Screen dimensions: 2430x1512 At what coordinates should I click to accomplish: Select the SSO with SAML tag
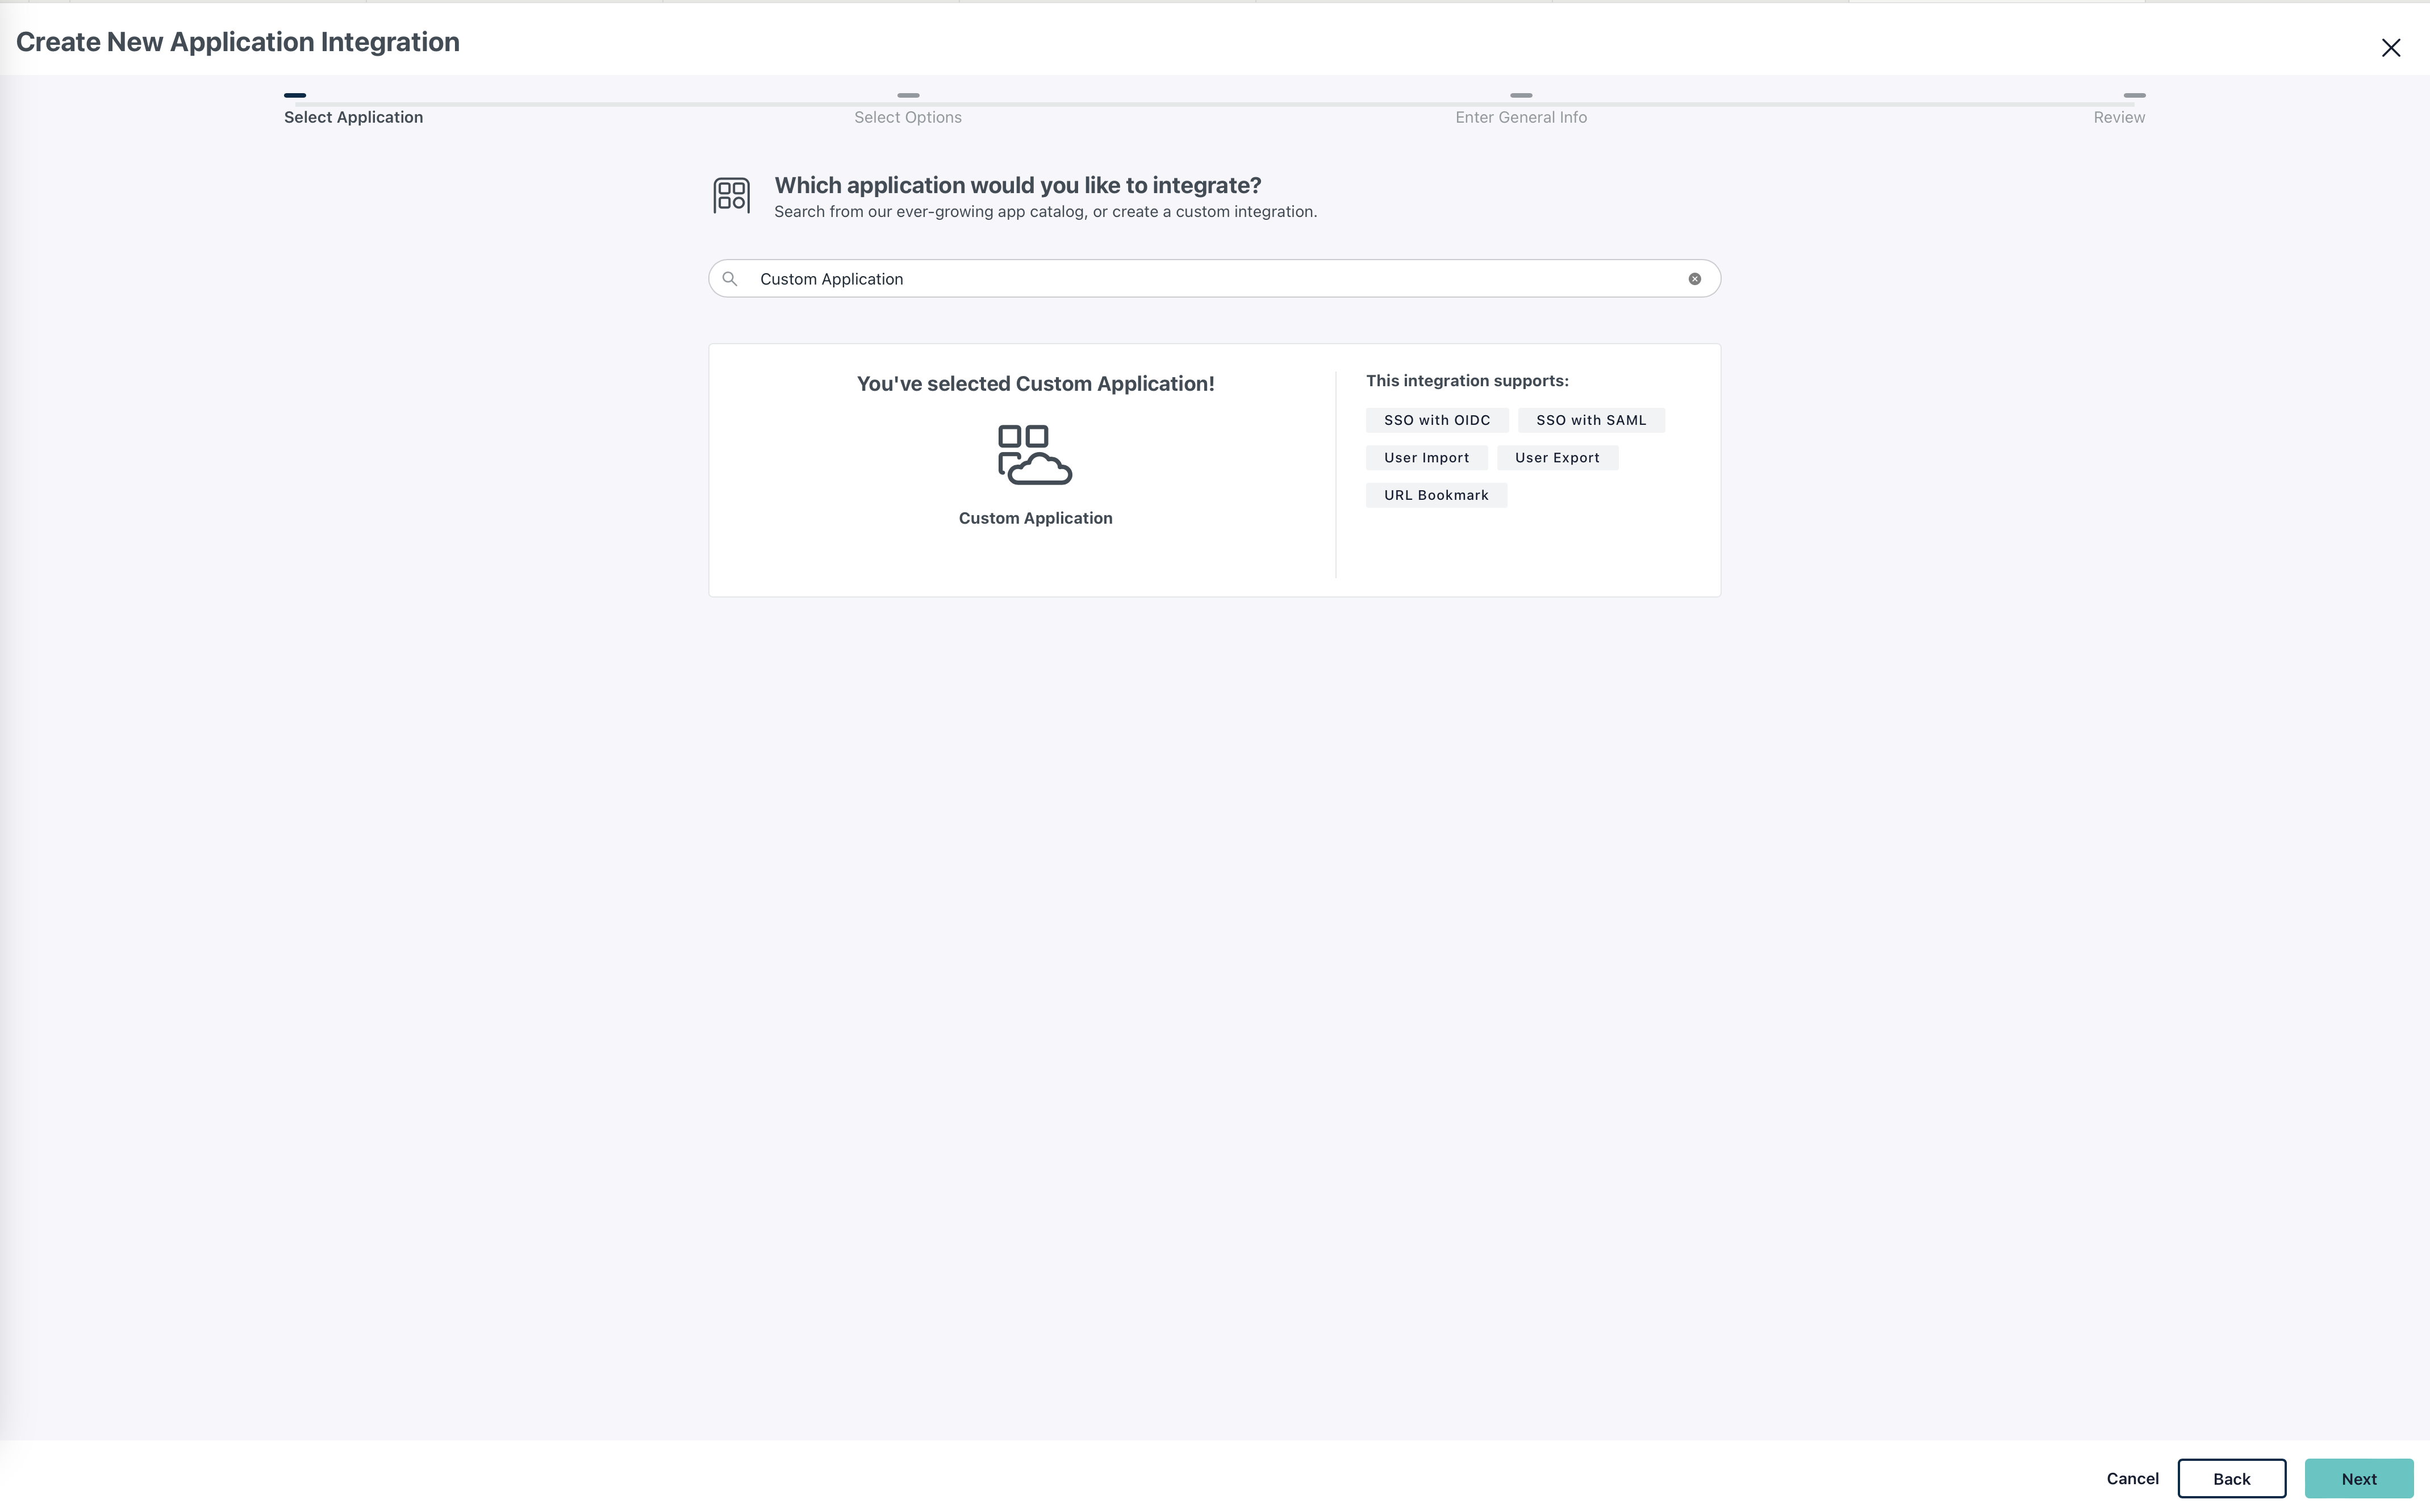[1590, 420]
